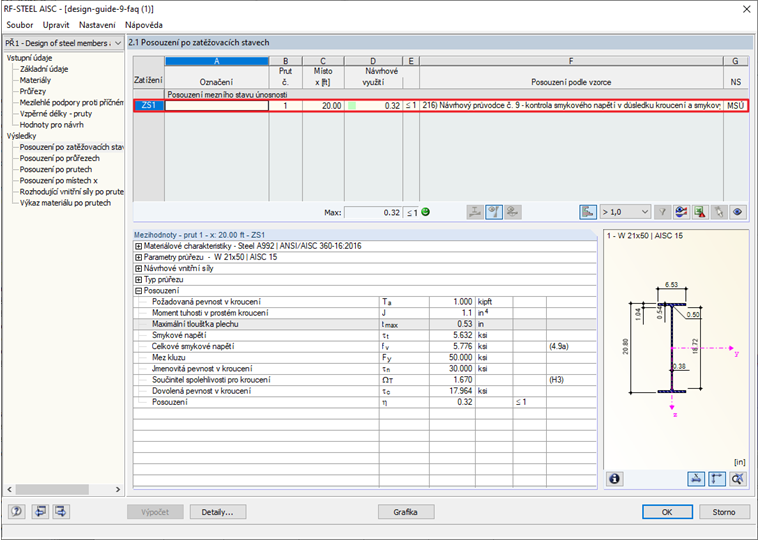Select Mezilehlé podpory proti příčnému tree item
This screenshot has height=540, width=760.
click(x=71, y=102)
